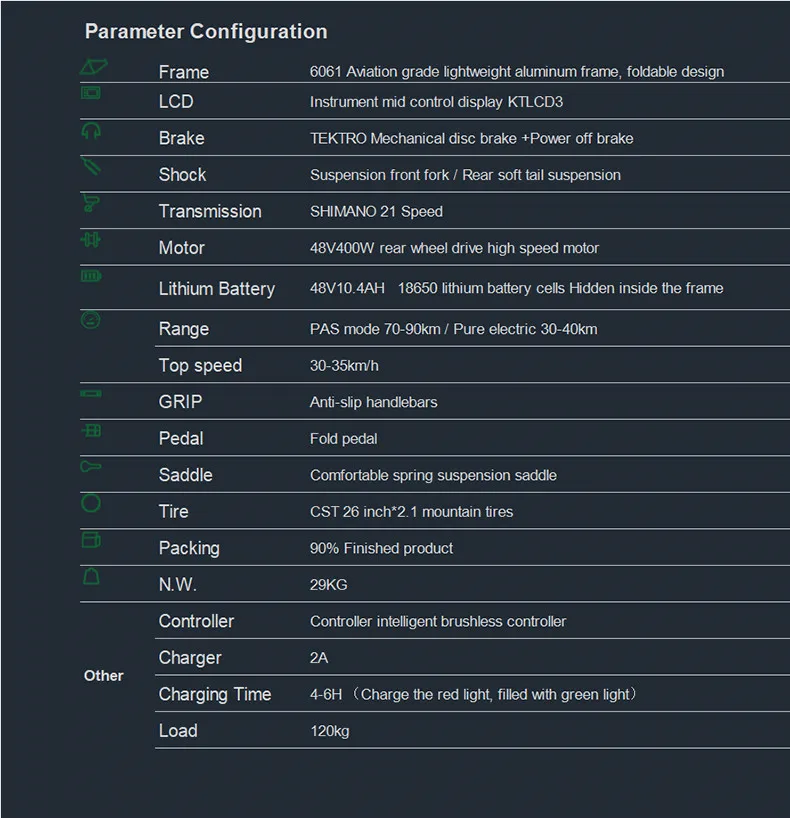
Task: Click the saddle icon
Action: (91, 466)
